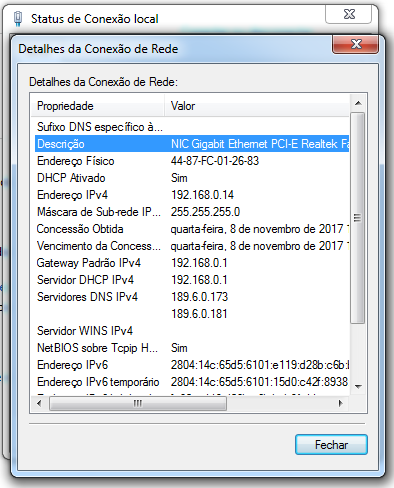
Task: Click network icon in Status de Conexão local title
Action: tap(18, 19)
